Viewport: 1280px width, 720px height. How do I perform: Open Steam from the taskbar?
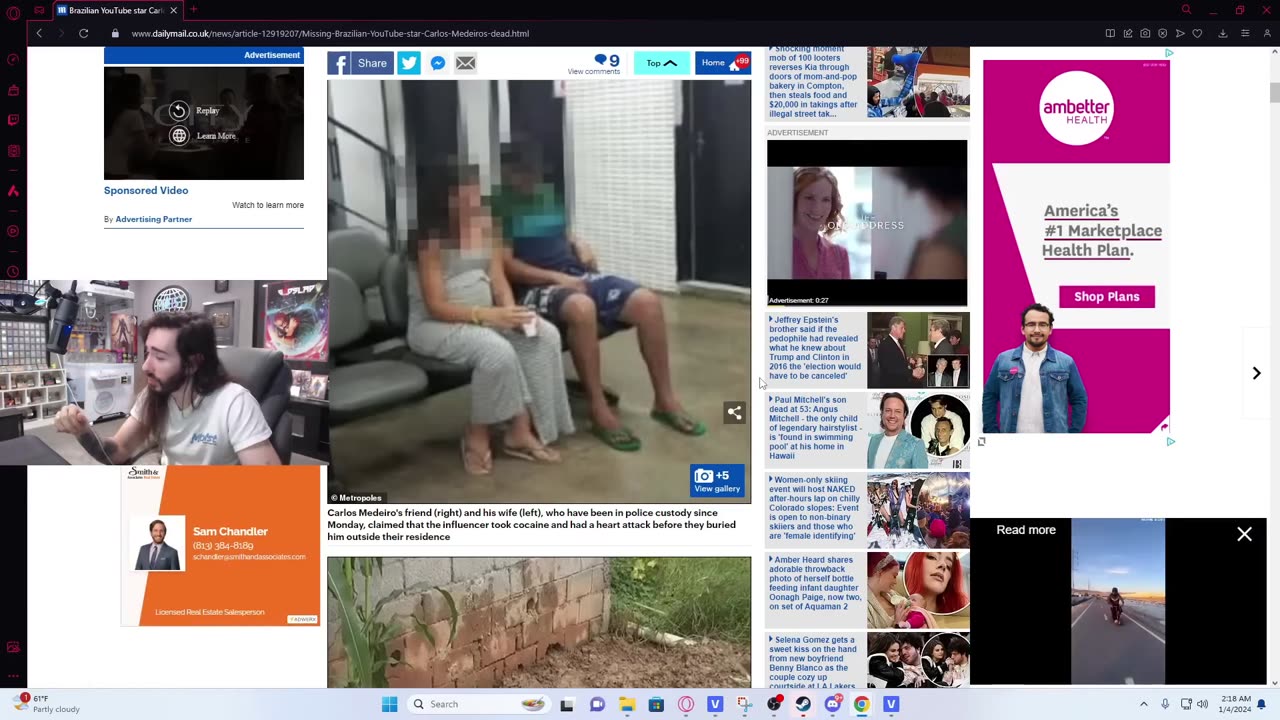tap(803, 704)
